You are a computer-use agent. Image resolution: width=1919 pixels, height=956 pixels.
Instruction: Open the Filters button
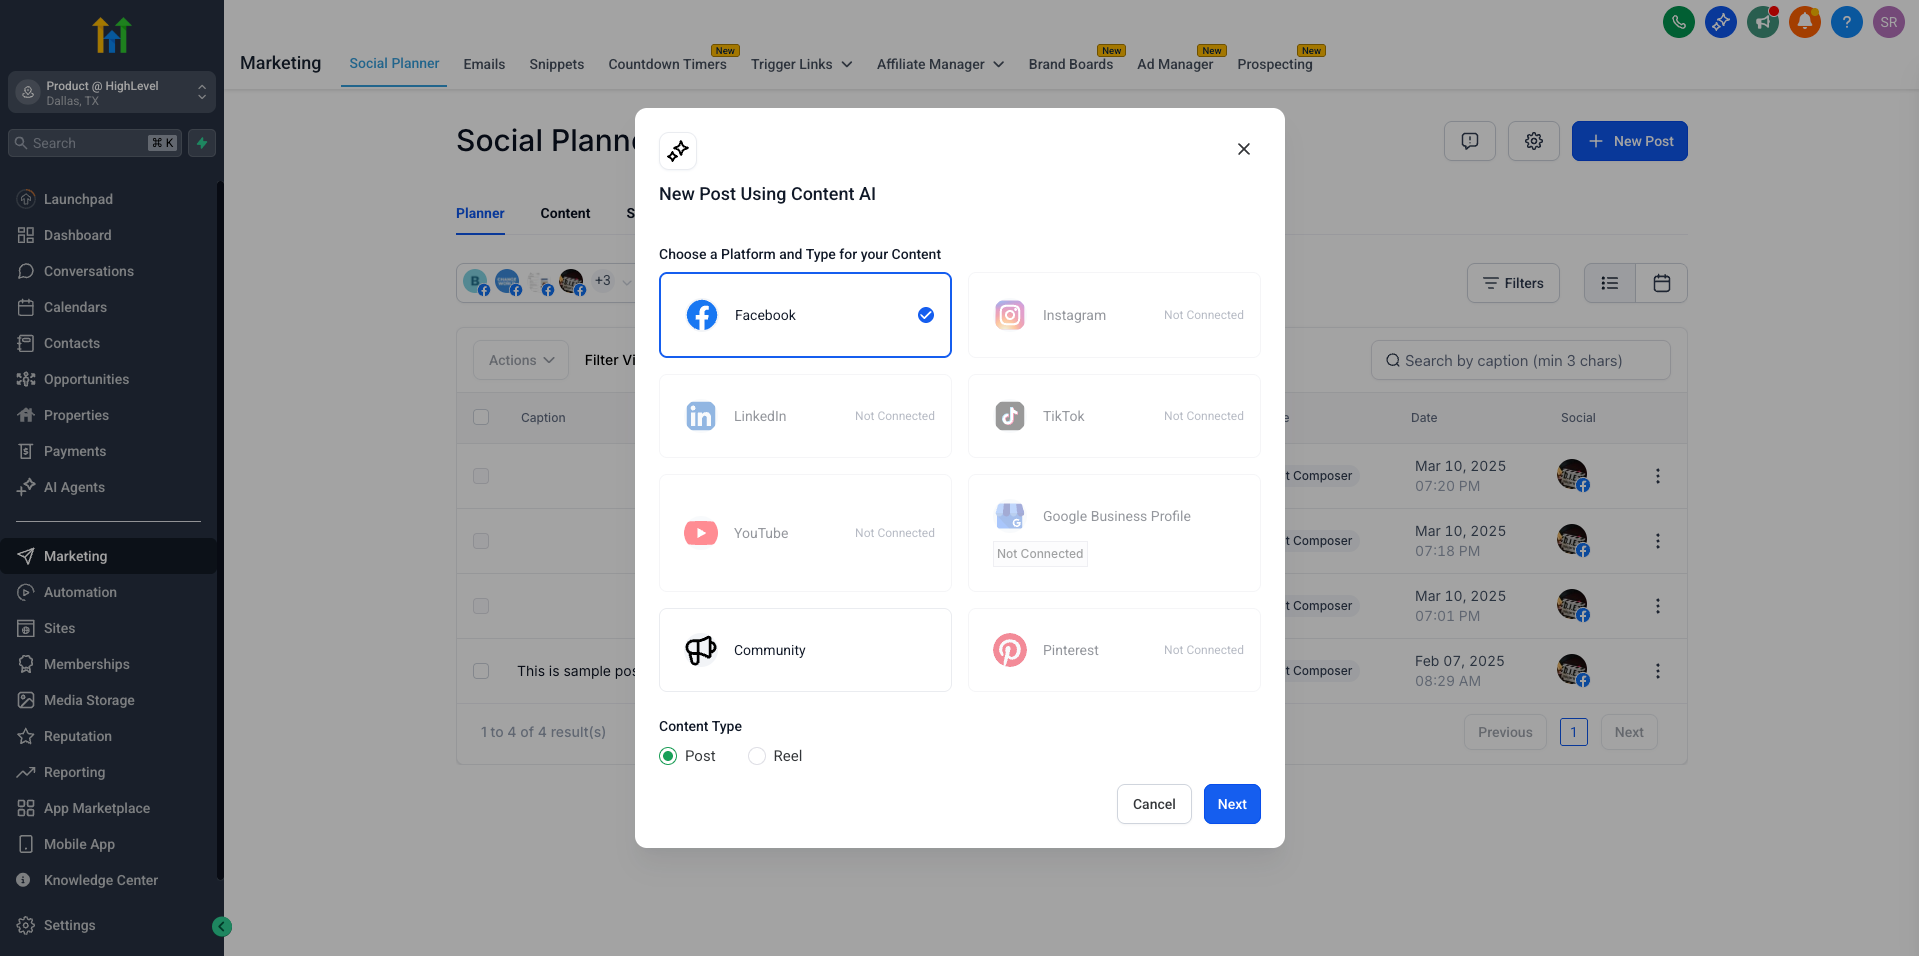coord(1513,283)
